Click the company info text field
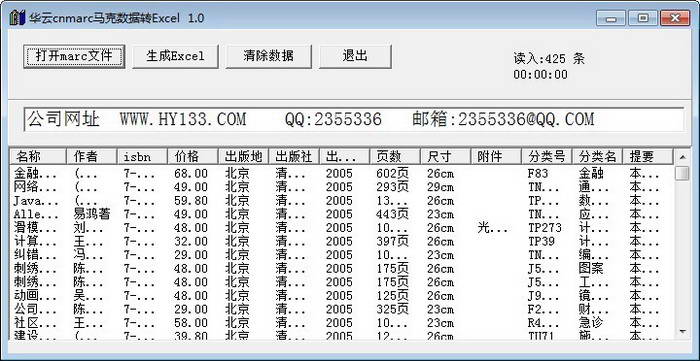The height and width of the screenshot is (361, 700). (x=354, y=120)
